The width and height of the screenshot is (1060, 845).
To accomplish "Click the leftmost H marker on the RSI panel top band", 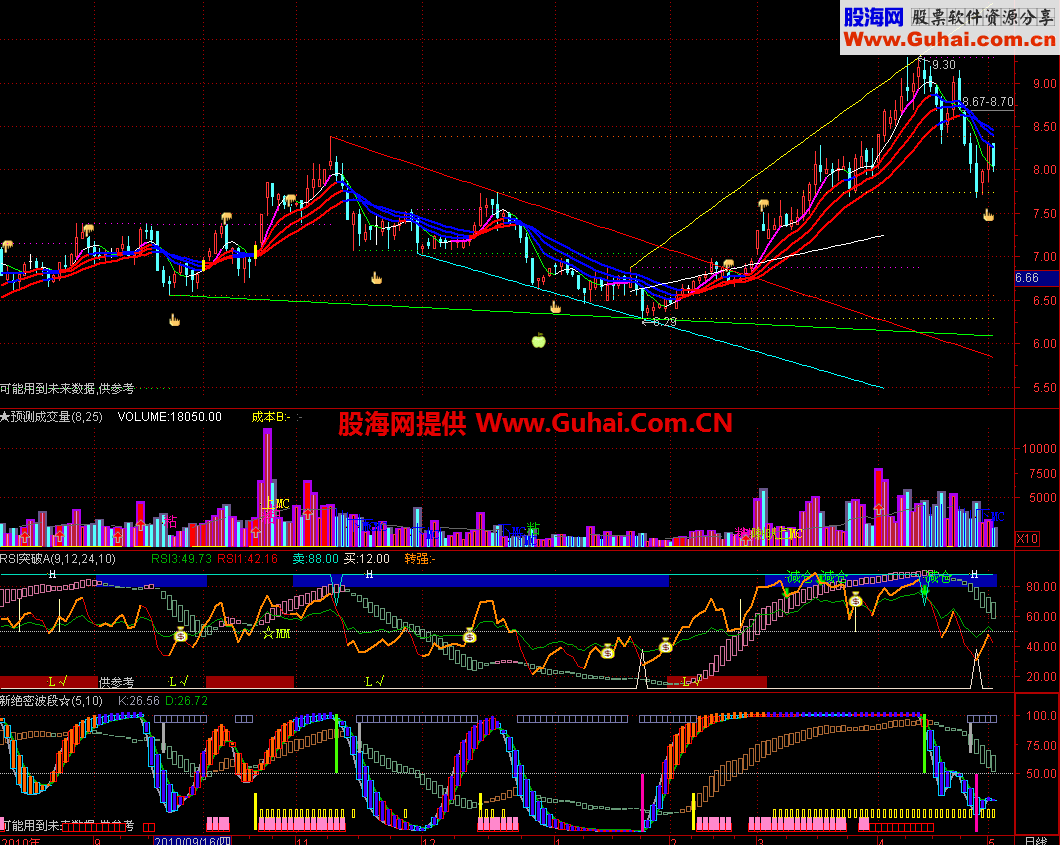I will 52,574.
